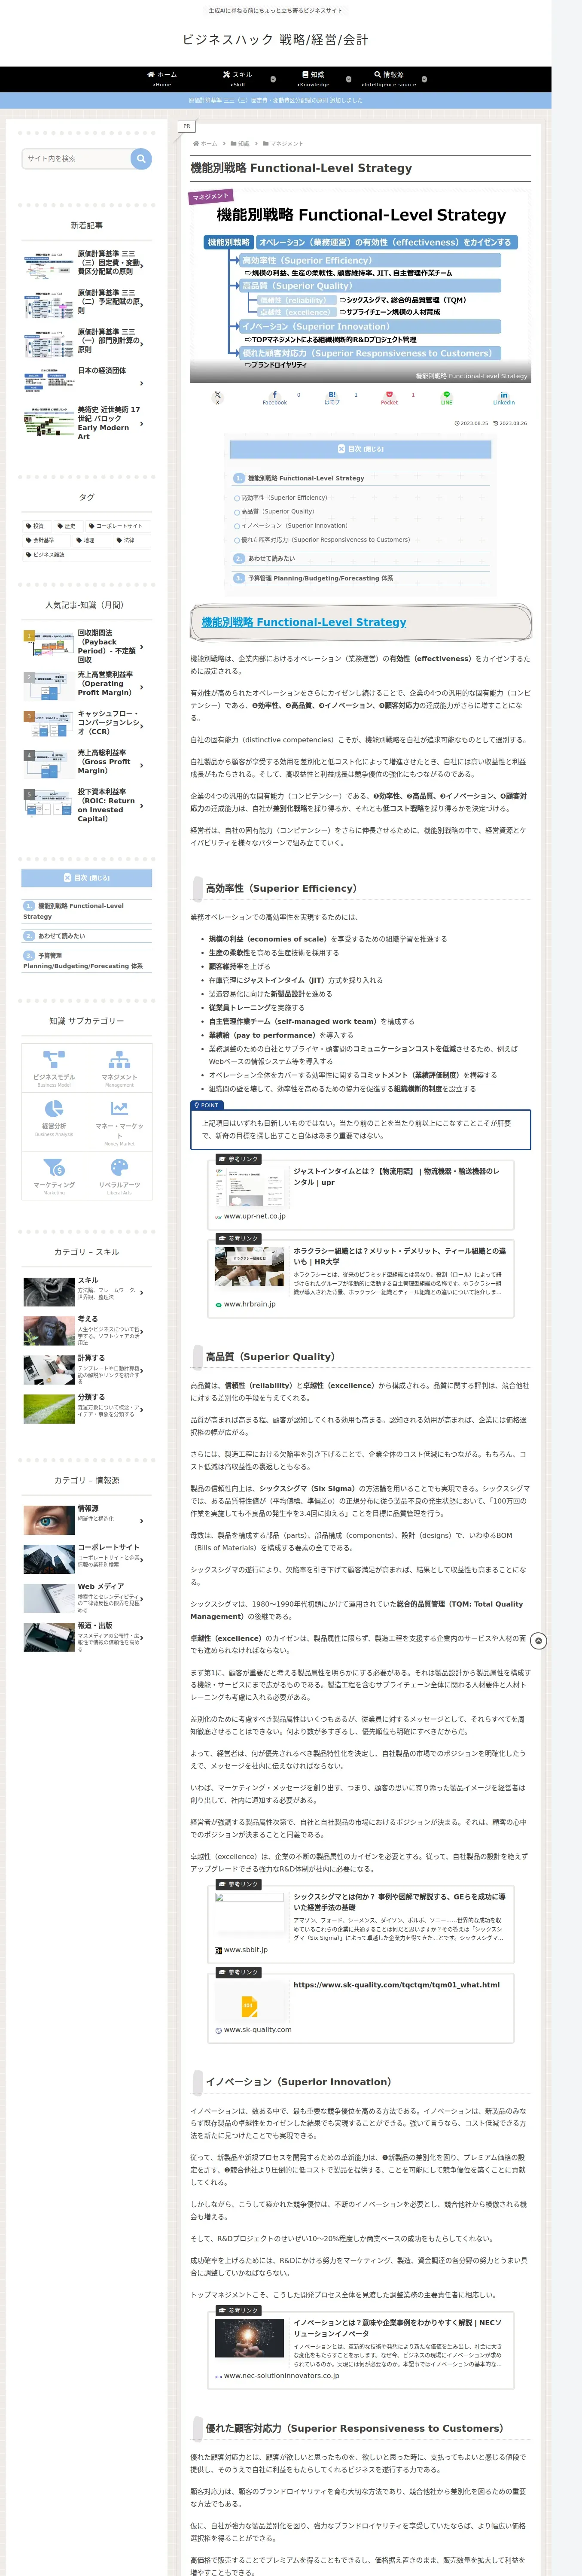This screenshot has width=582, height=2576.
Task: Open the 日本の経済団体 recent article
Action: click(x=87, y=381)
